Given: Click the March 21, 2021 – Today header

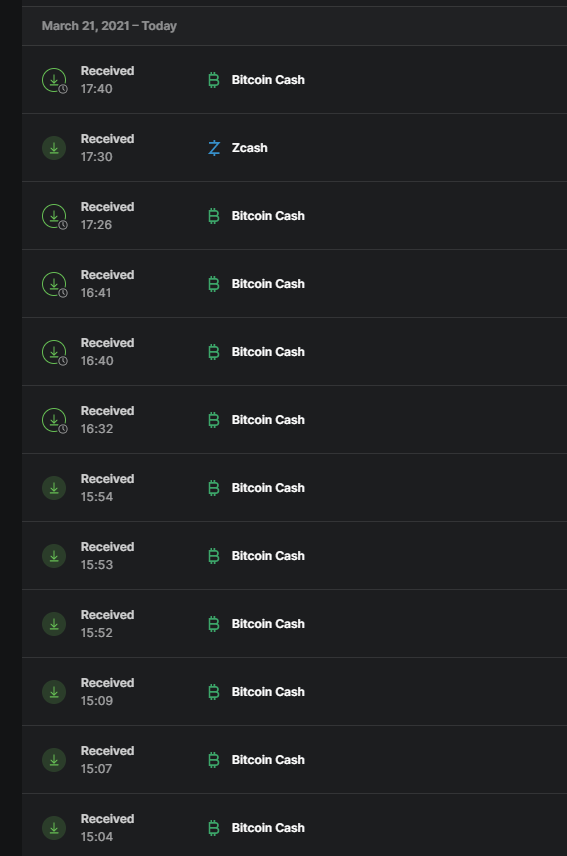Looking at the screenshot, I should 109,26.
